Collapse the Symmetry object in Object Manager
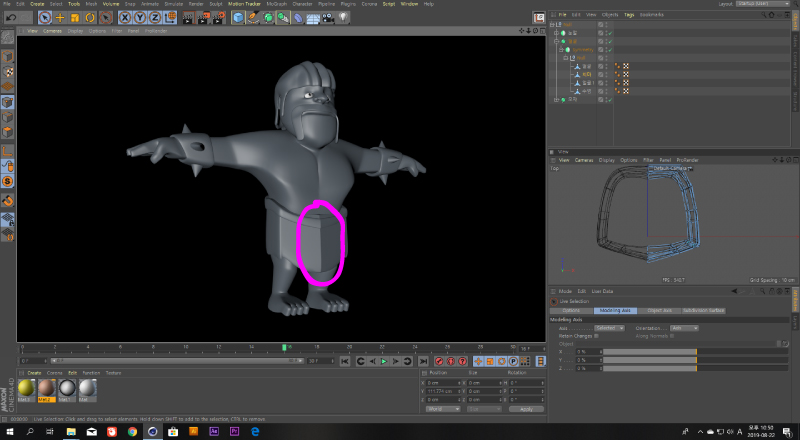The height and width of the screenshot is (440, 800). (x=561, y=50)
